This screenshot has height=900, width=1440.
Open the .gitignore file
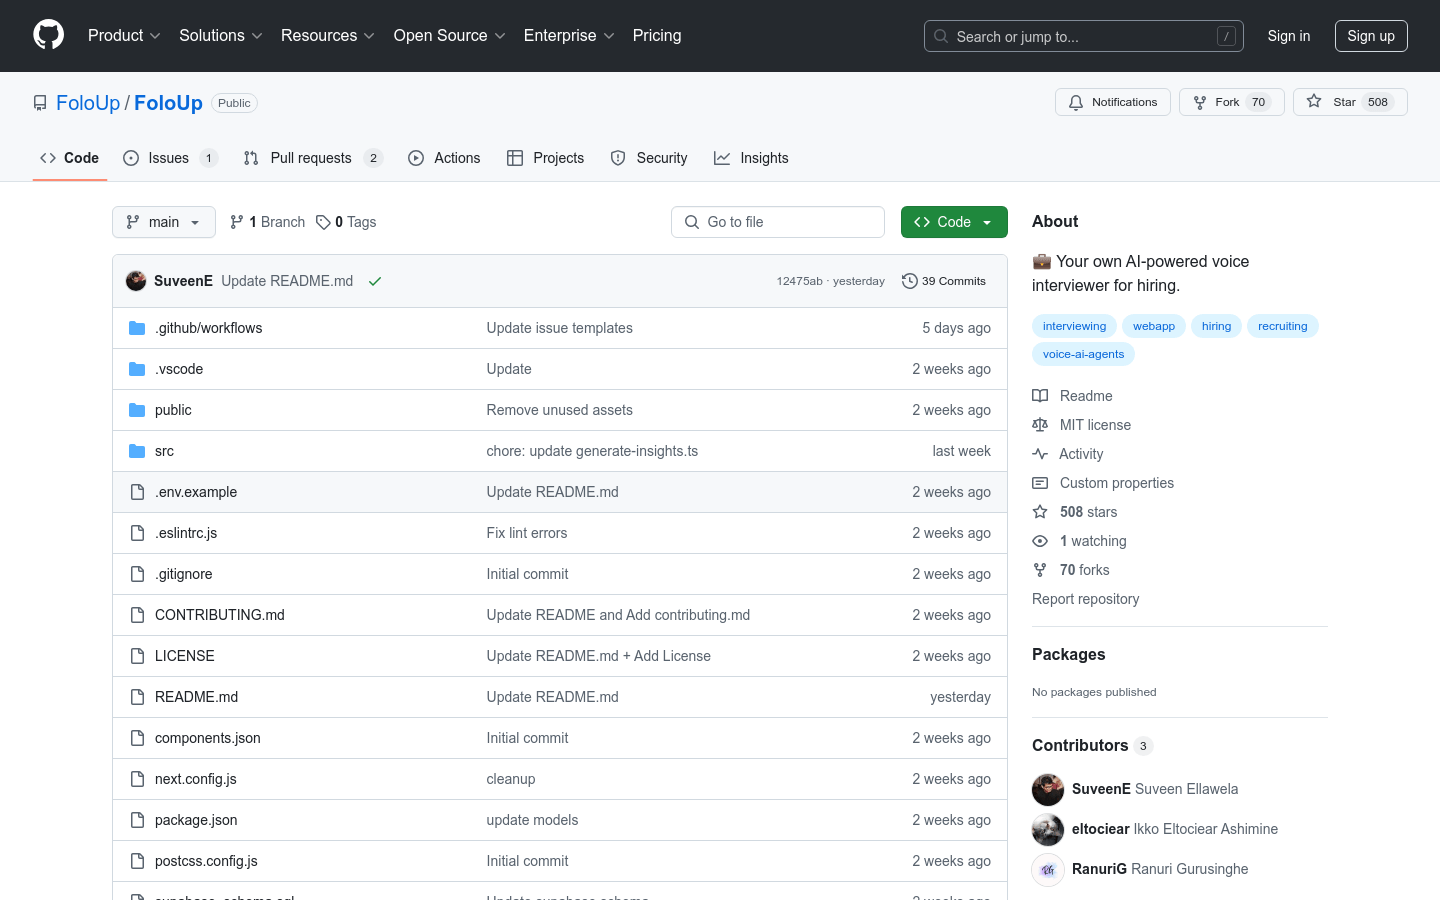tap(183, 574)
